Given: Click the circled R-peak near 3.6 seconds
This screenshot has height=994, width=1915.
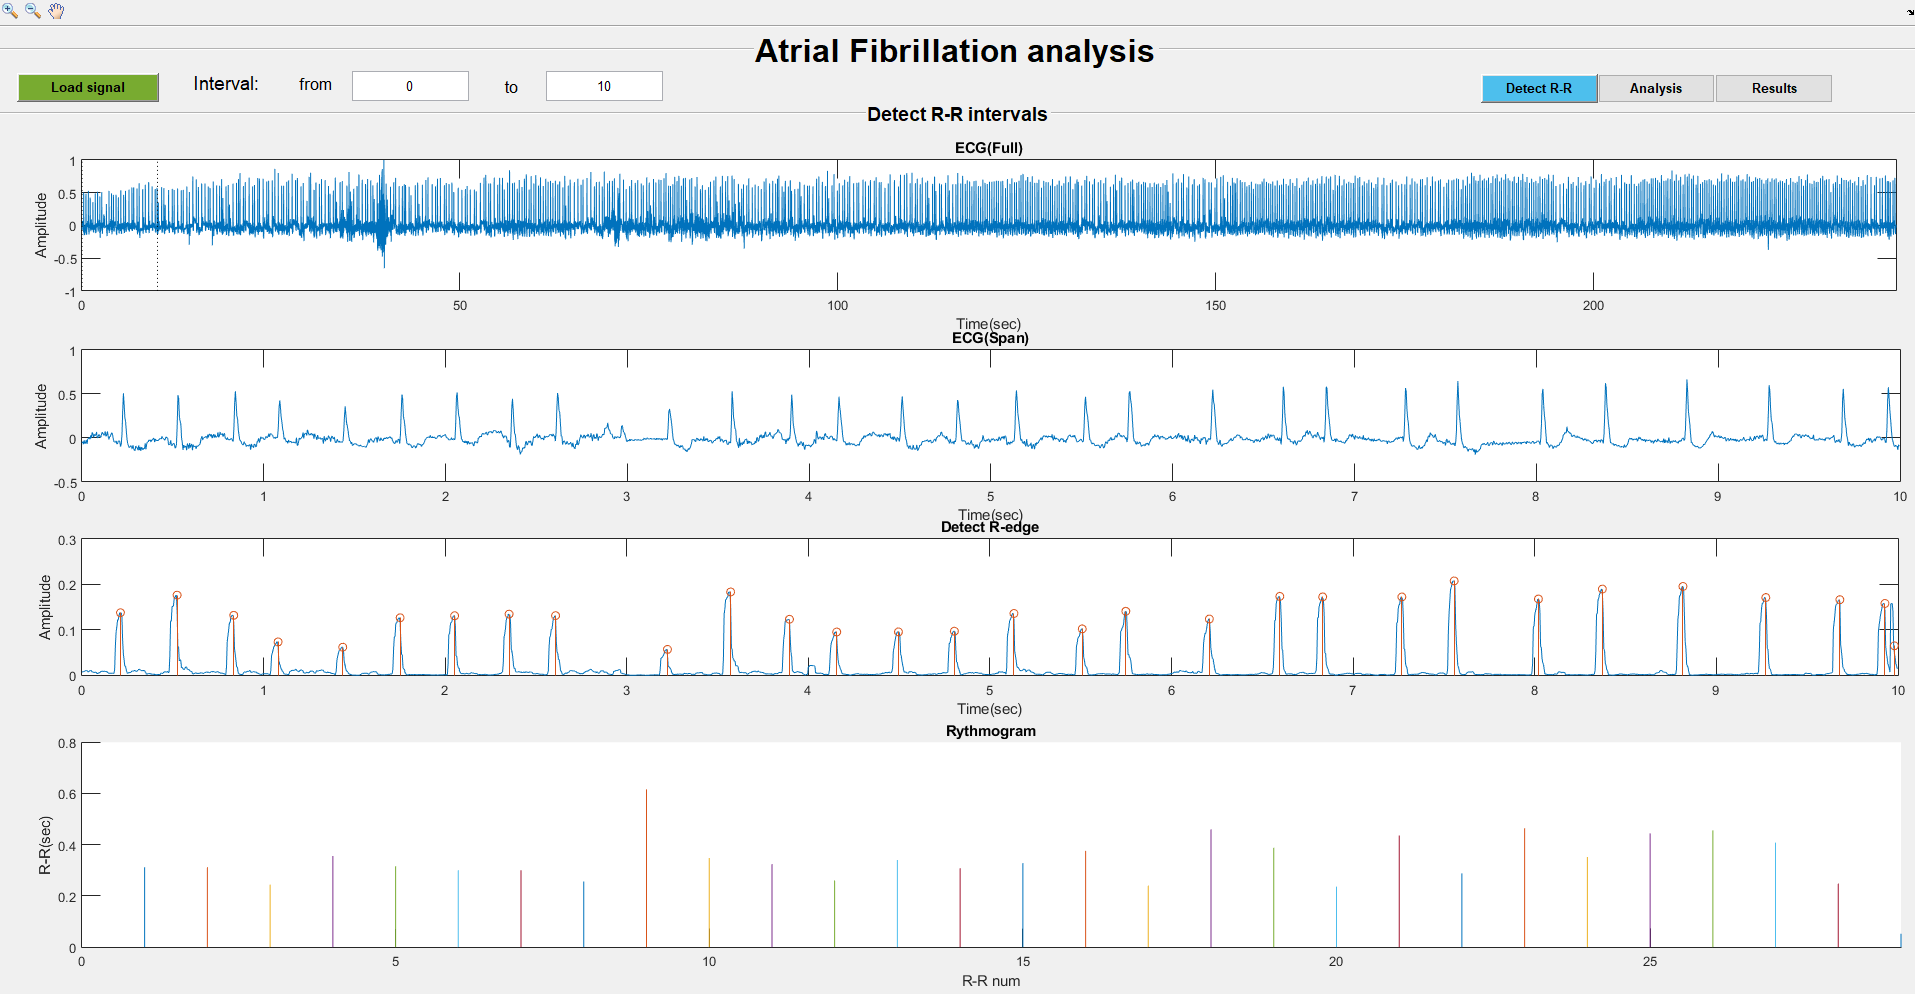Looking at the screenshot, I should pos(728,592).
